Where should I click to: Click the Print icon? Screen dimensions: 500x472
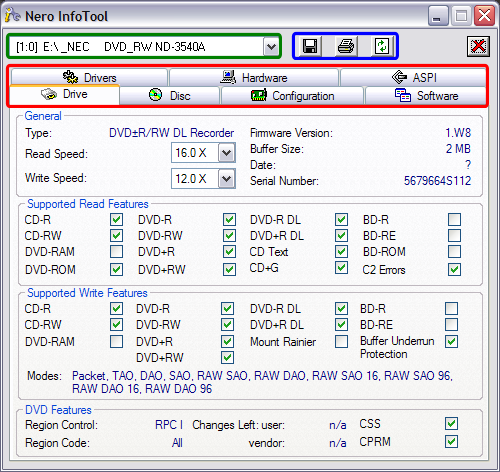pyautogui.click(x=346, y=46)
